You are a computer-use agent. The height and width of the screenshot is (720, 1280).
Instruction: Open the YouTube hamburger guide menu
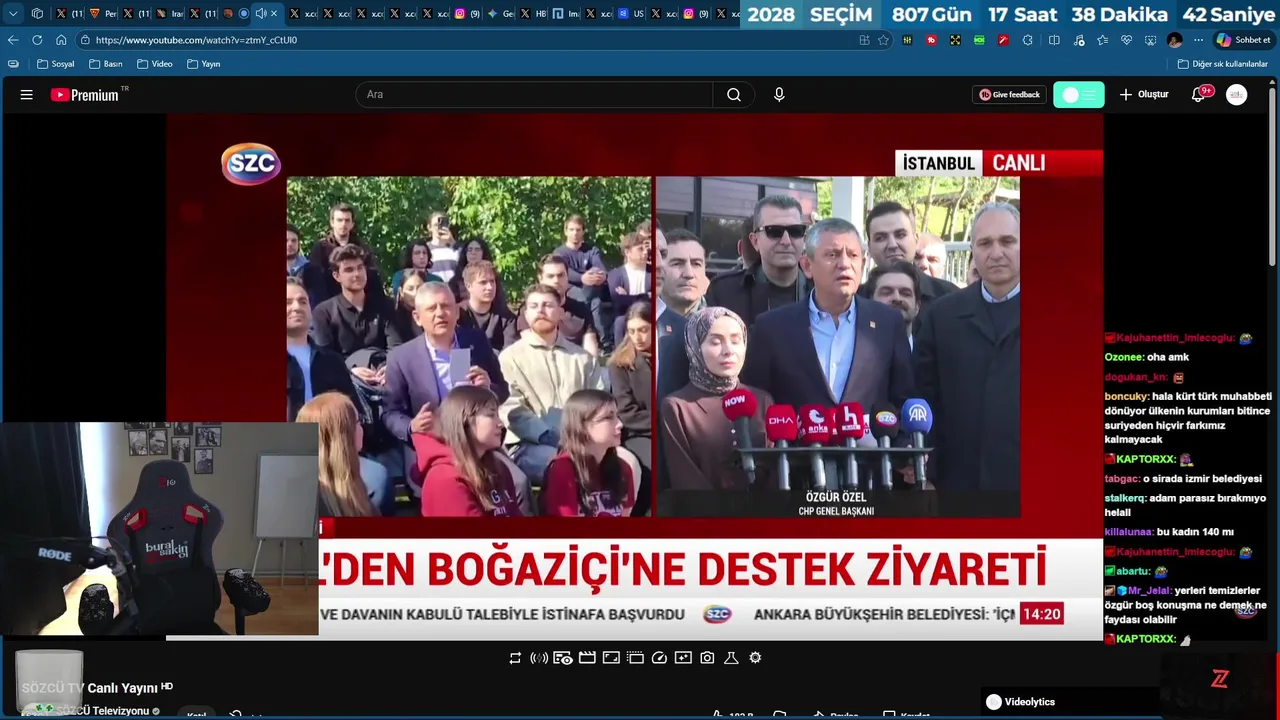pyautogui.click(x=27, y=95)
